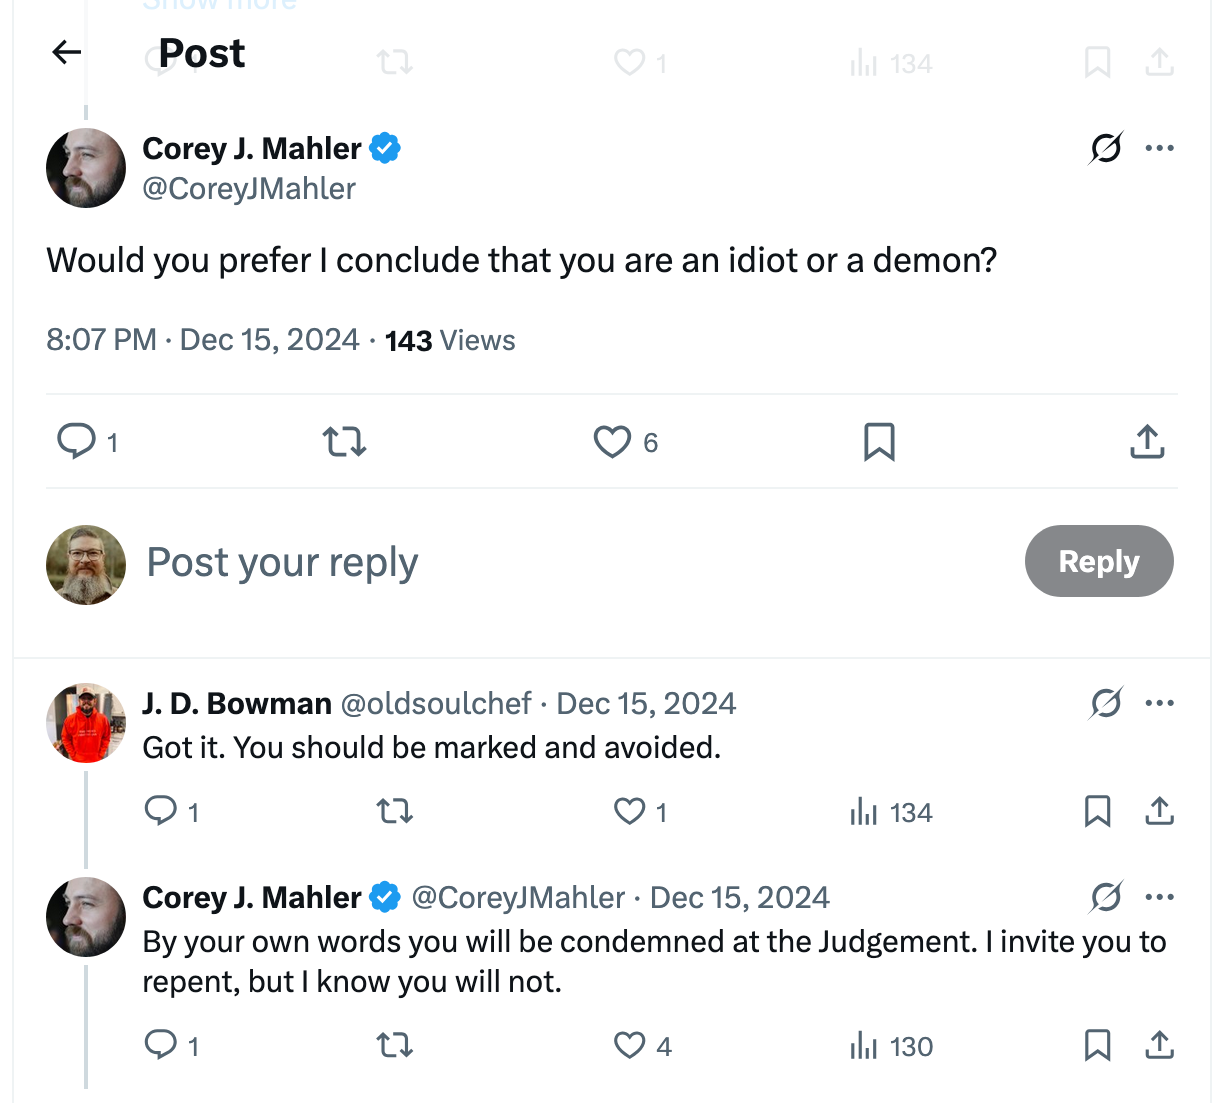The width and height of the screenshot is (1222, 1103).
Task: View analytics for J. D. Bowman's reply
Action: point(862,812)
